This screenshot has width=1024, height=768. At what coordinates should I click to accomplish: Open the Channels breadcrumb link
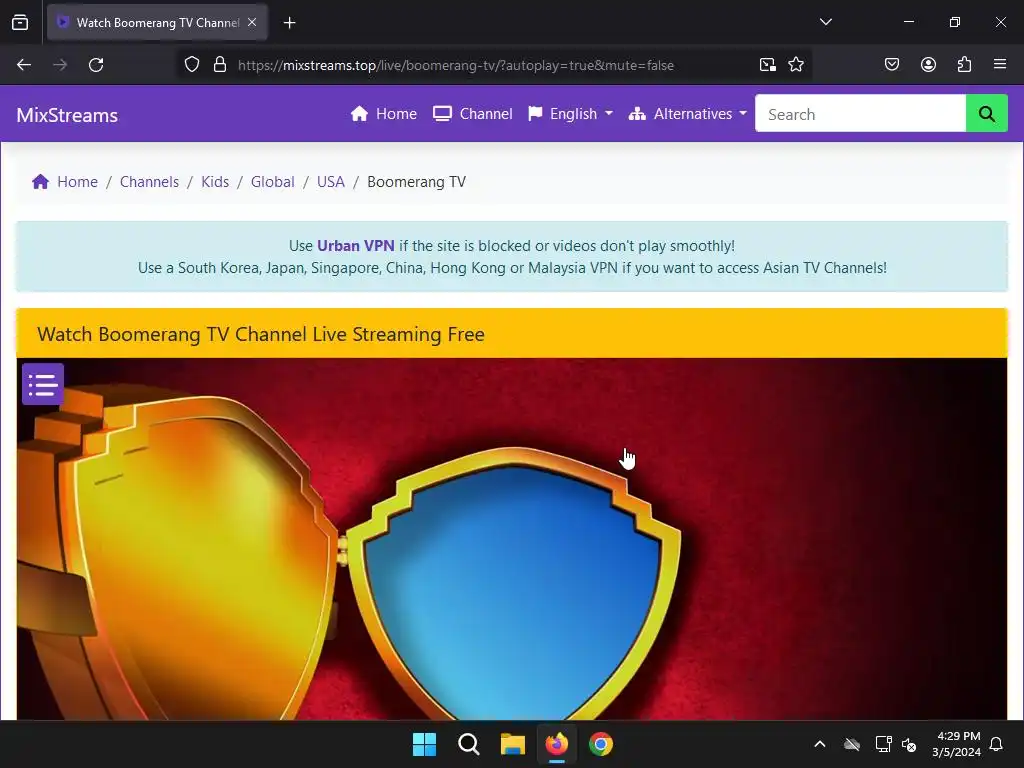click(150, 182)
